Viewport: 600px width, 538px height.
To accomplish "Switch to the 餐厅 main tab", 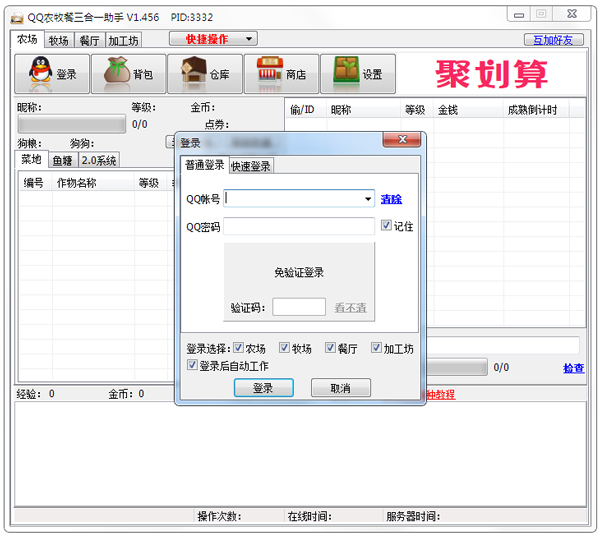I will coord(89,40).
